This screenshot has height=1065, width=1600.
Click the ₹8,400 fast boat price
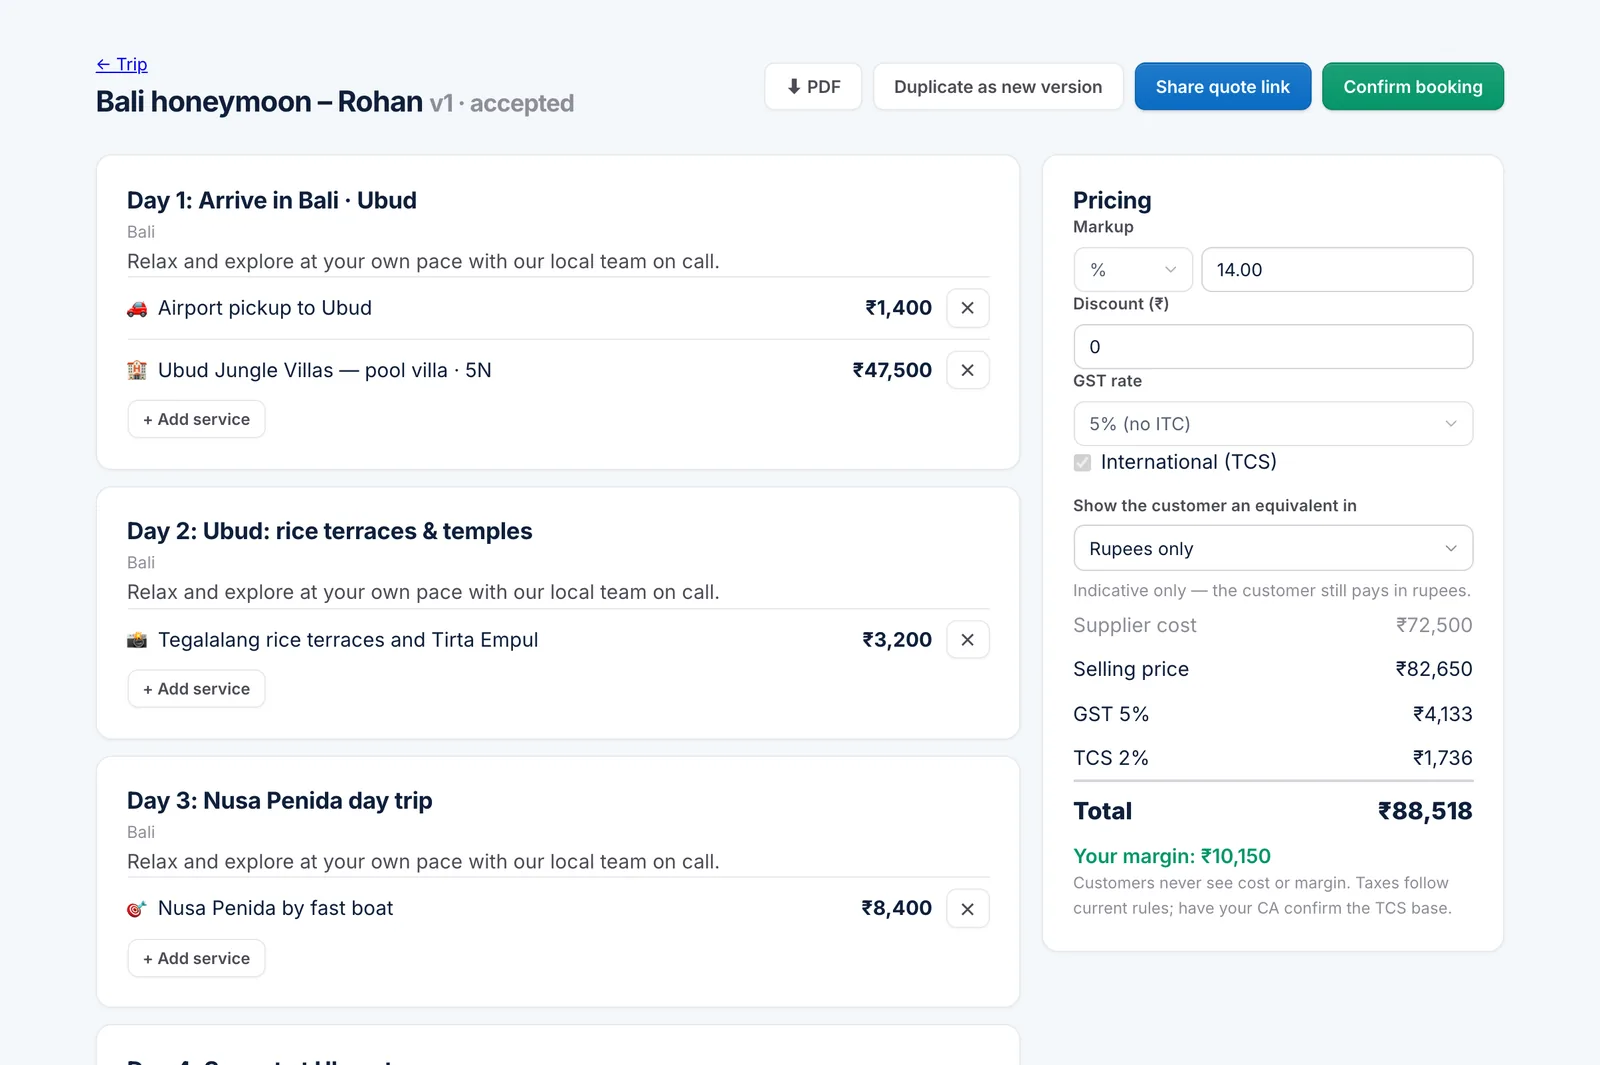pos(896,909)
